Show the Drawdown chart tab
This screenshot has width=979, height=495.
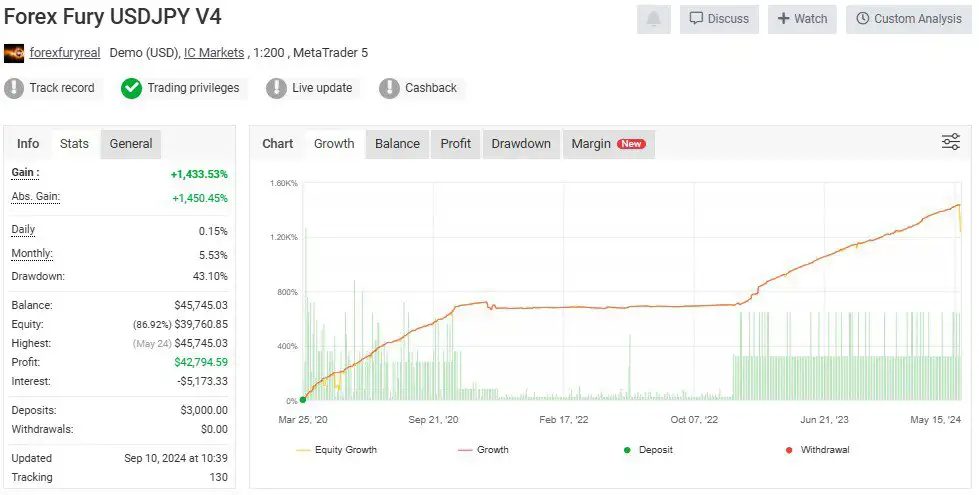point(521,143)
